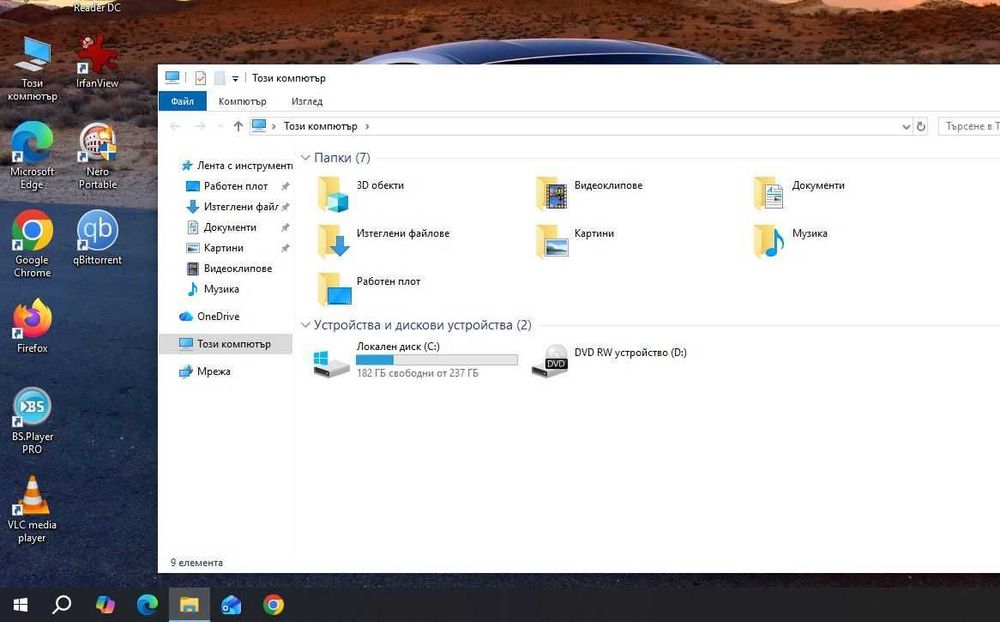Image resolution: width=1000 pixels, height=622 pixels.
Task: Click the New folder icon in title bar
Action: (x=219, y=78)
